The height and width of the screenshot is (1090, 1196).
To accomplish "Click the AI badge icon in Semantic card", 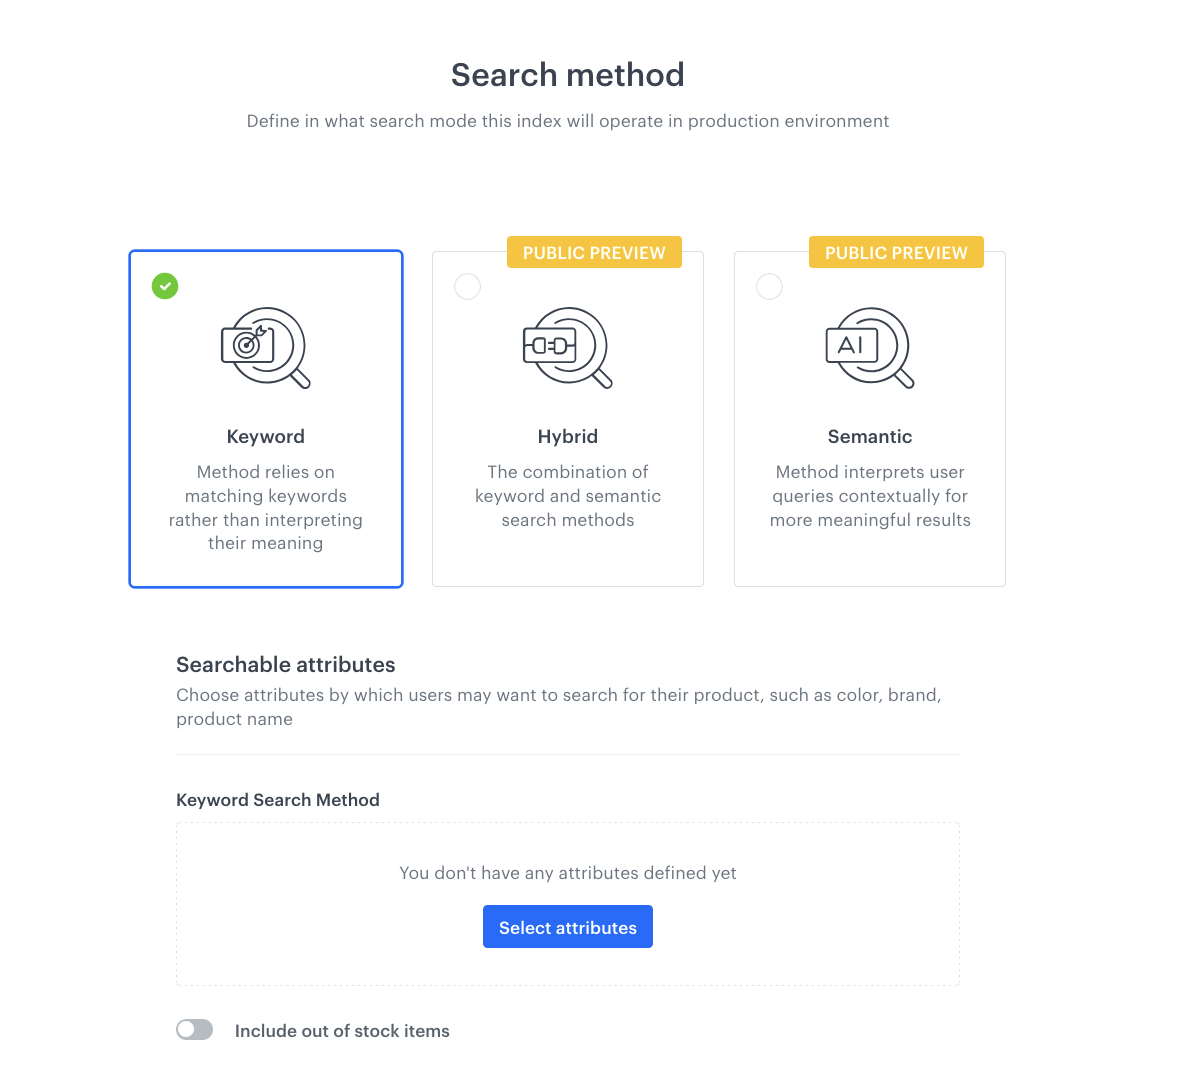I will (x=851, y=345).
